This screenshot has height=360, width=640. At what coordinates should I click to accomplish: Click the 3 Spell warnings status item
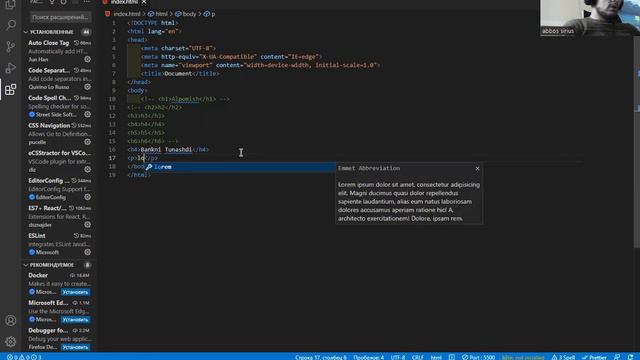(563, 357)
